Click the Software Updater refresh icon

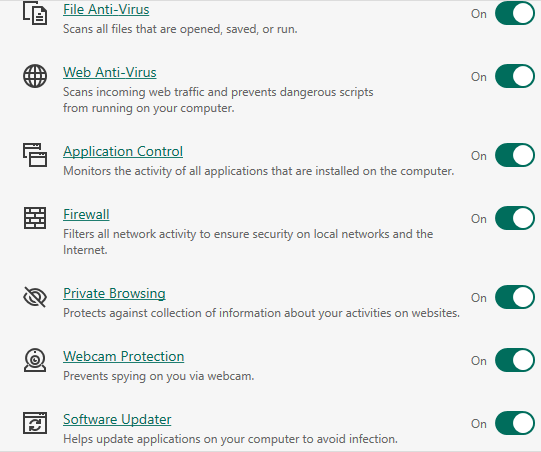(35, 423)
